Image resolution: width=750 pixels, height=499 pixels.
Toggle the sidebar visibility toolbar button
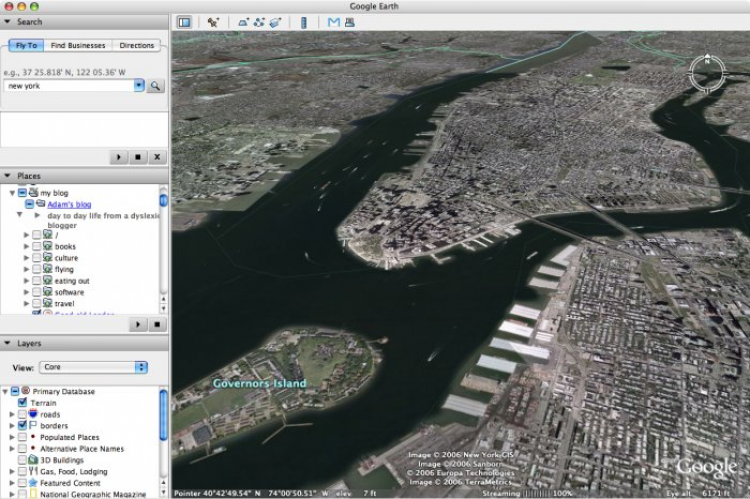pos(184,22)
